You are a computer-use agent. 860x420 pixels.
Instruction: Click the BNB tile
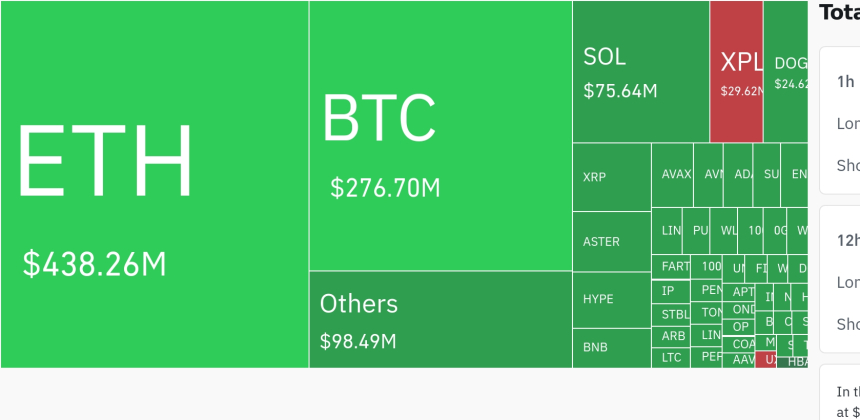pos(611,347)
